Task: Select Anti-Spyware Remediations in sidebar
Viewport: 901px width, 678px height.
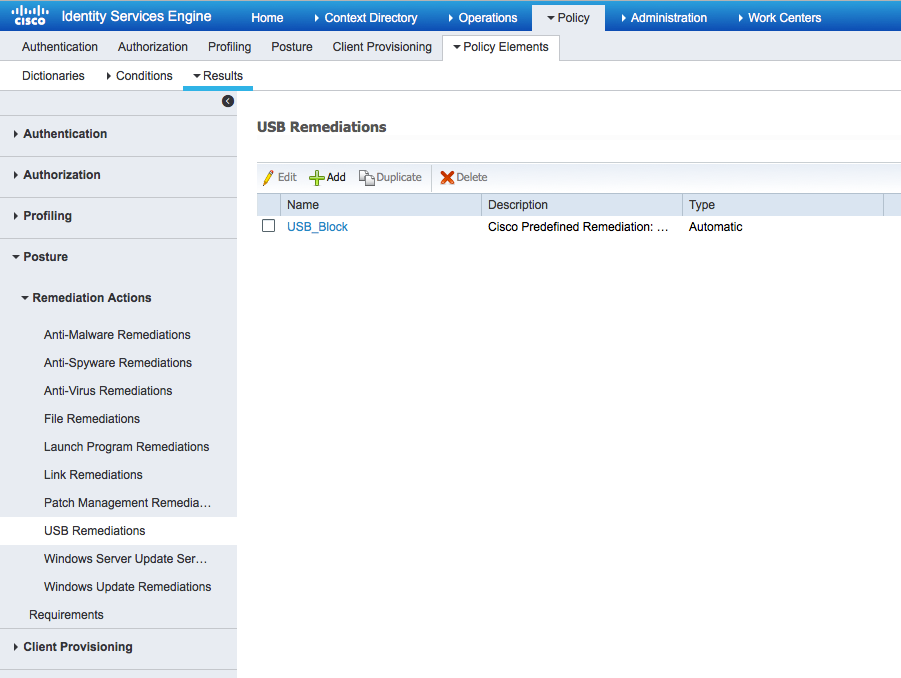Action: 118,363
